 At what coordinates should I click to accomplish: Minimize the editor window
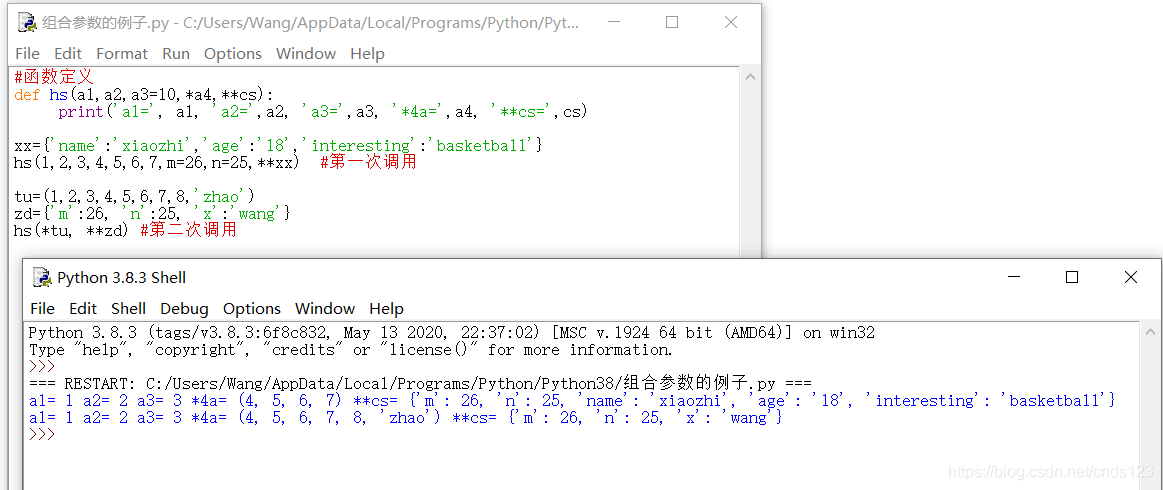point(612,22)
